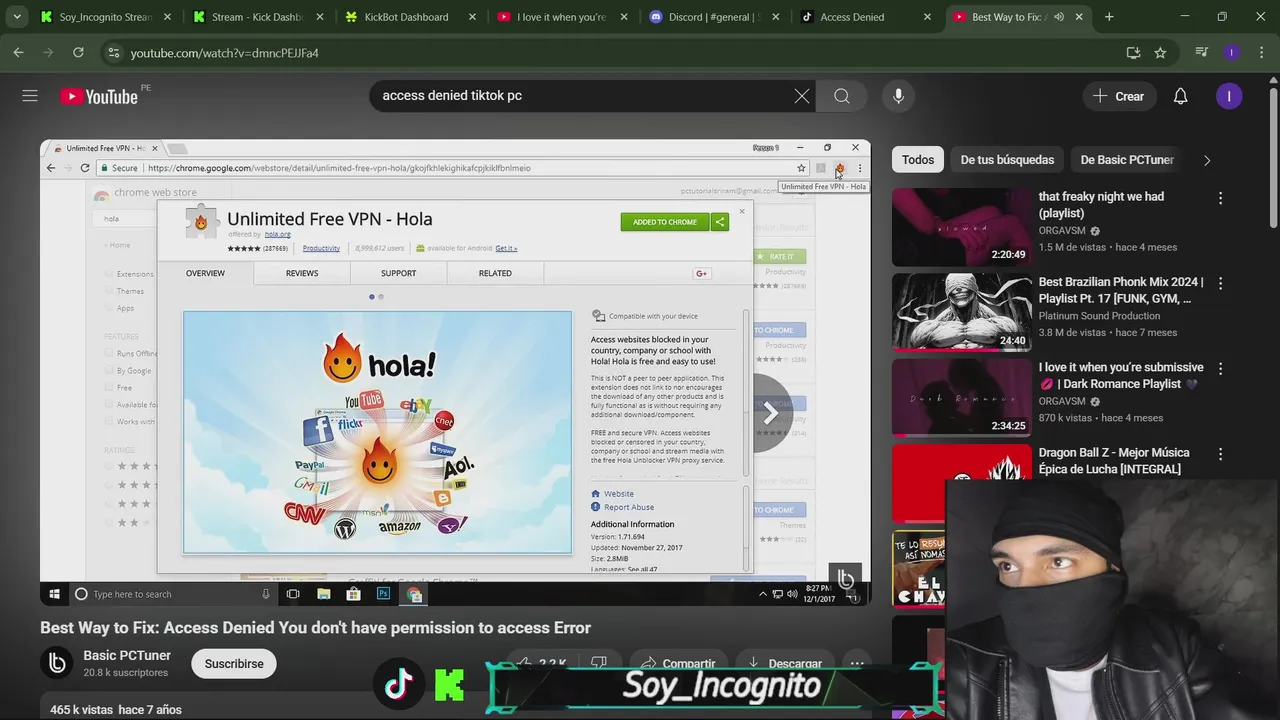Click the install app icon in address bar
Viewport: 1280px width, 720px height.
pos(1133,53)
